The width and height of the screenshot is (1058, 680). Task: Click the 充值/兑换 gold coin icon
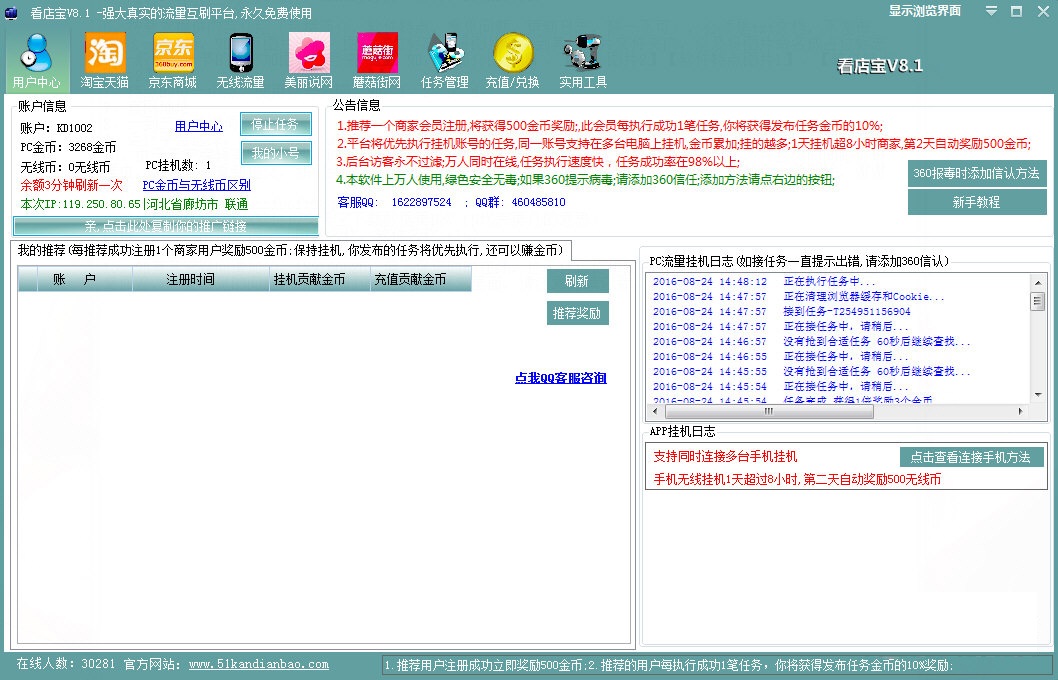513,59
